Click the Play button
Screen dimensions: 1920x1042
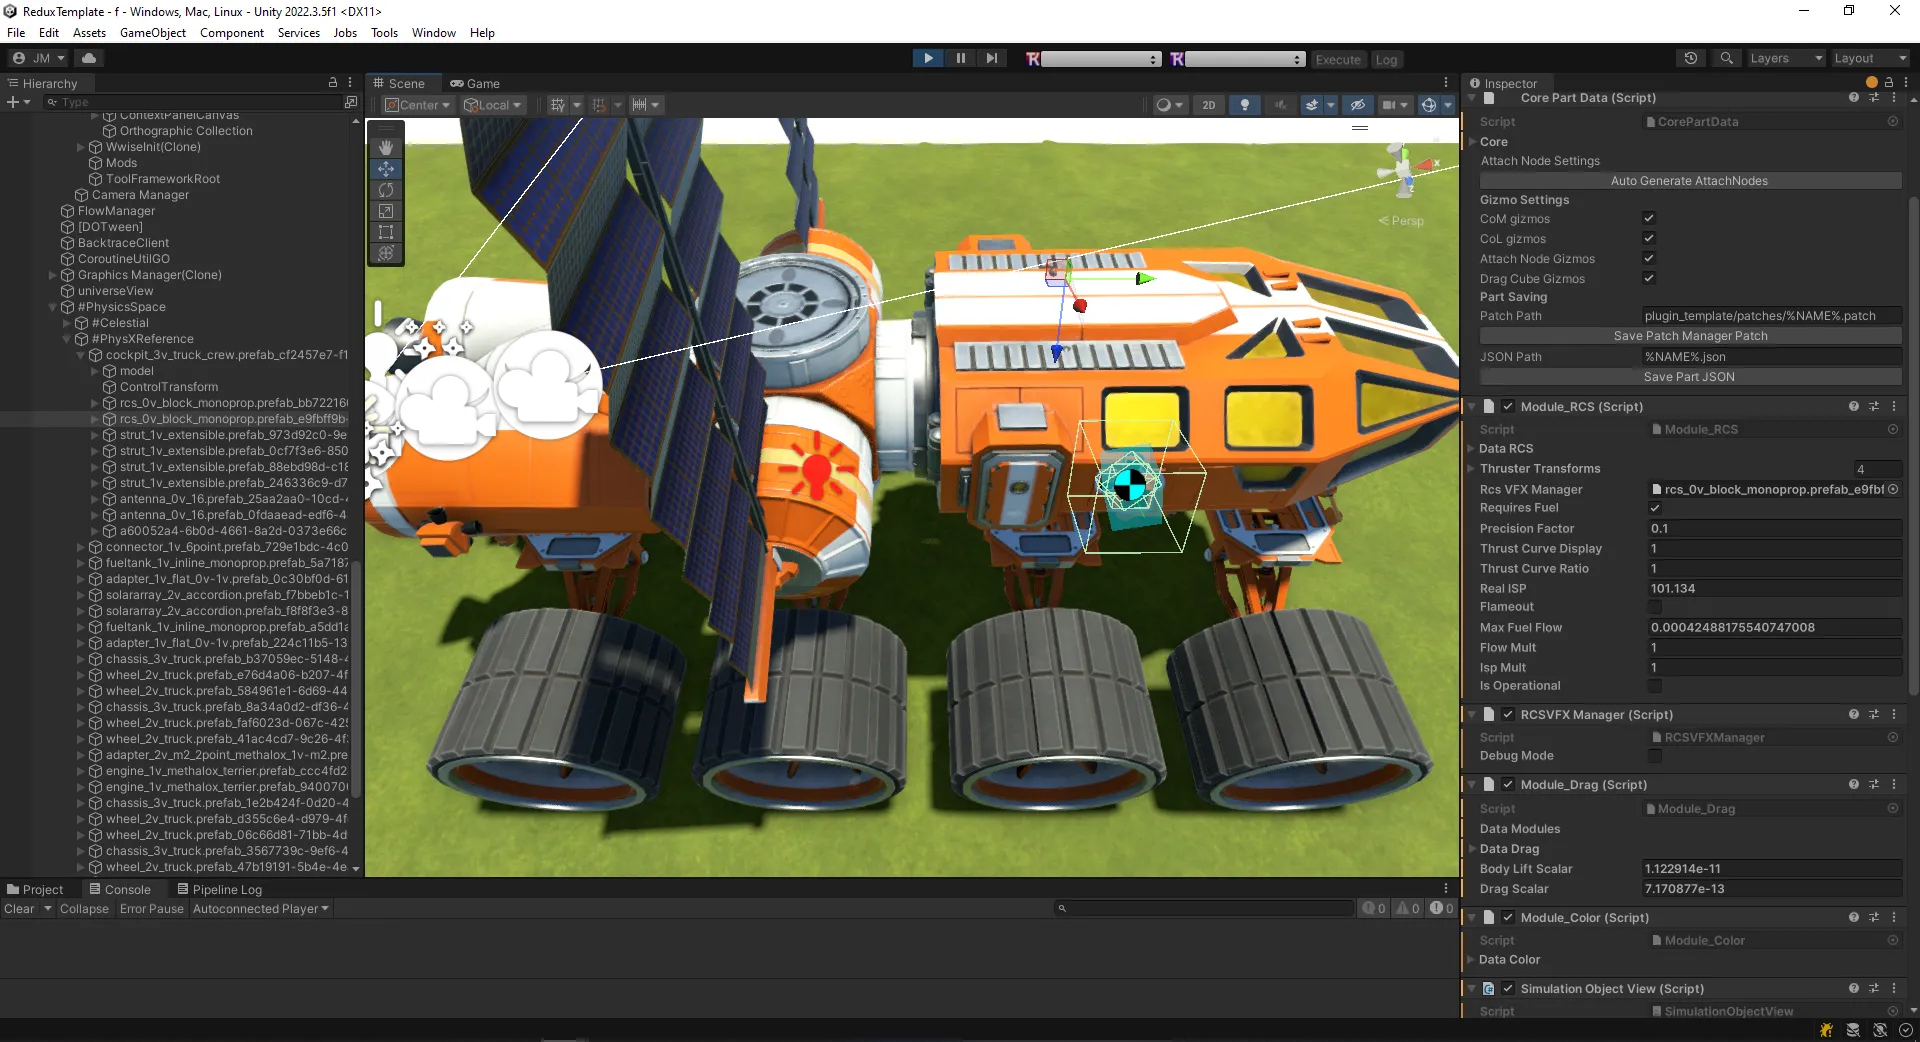[929, 59]
